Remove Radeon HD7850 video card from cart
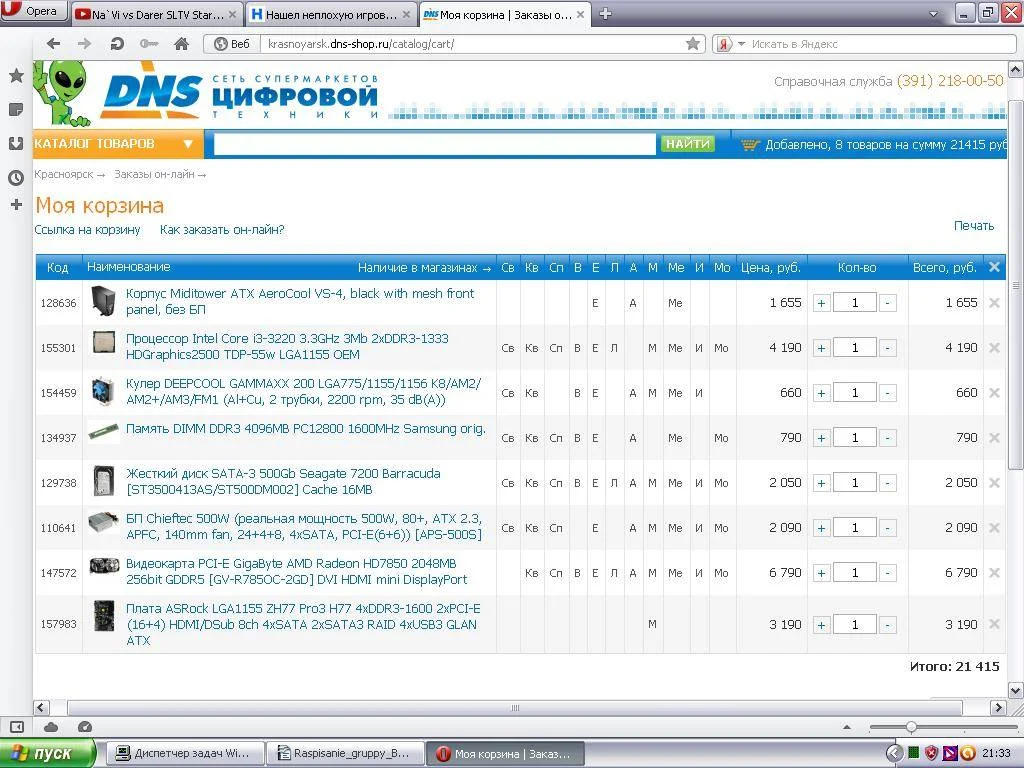The width and height of the screenshot is (1024, 768). click(x=994, y=573)
